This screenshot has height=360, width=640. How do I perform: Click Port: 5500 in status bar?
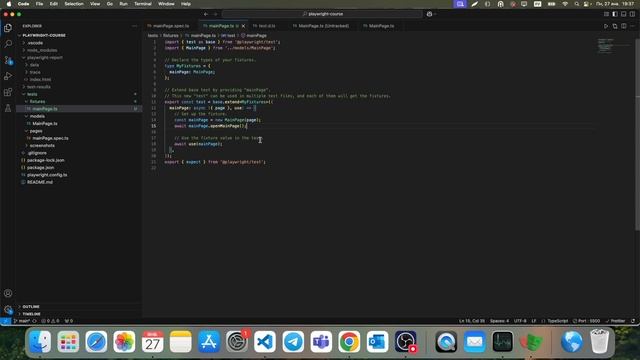click(586, 321)
